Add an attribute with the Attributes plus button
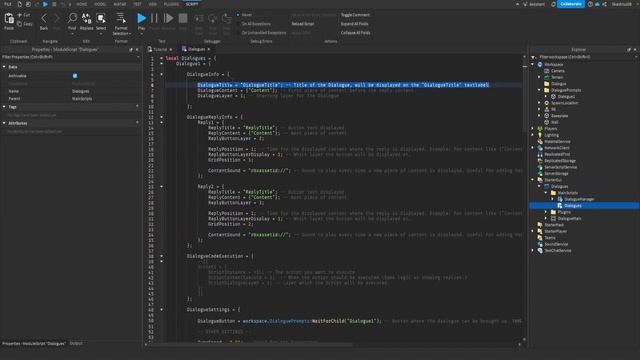 137,122
